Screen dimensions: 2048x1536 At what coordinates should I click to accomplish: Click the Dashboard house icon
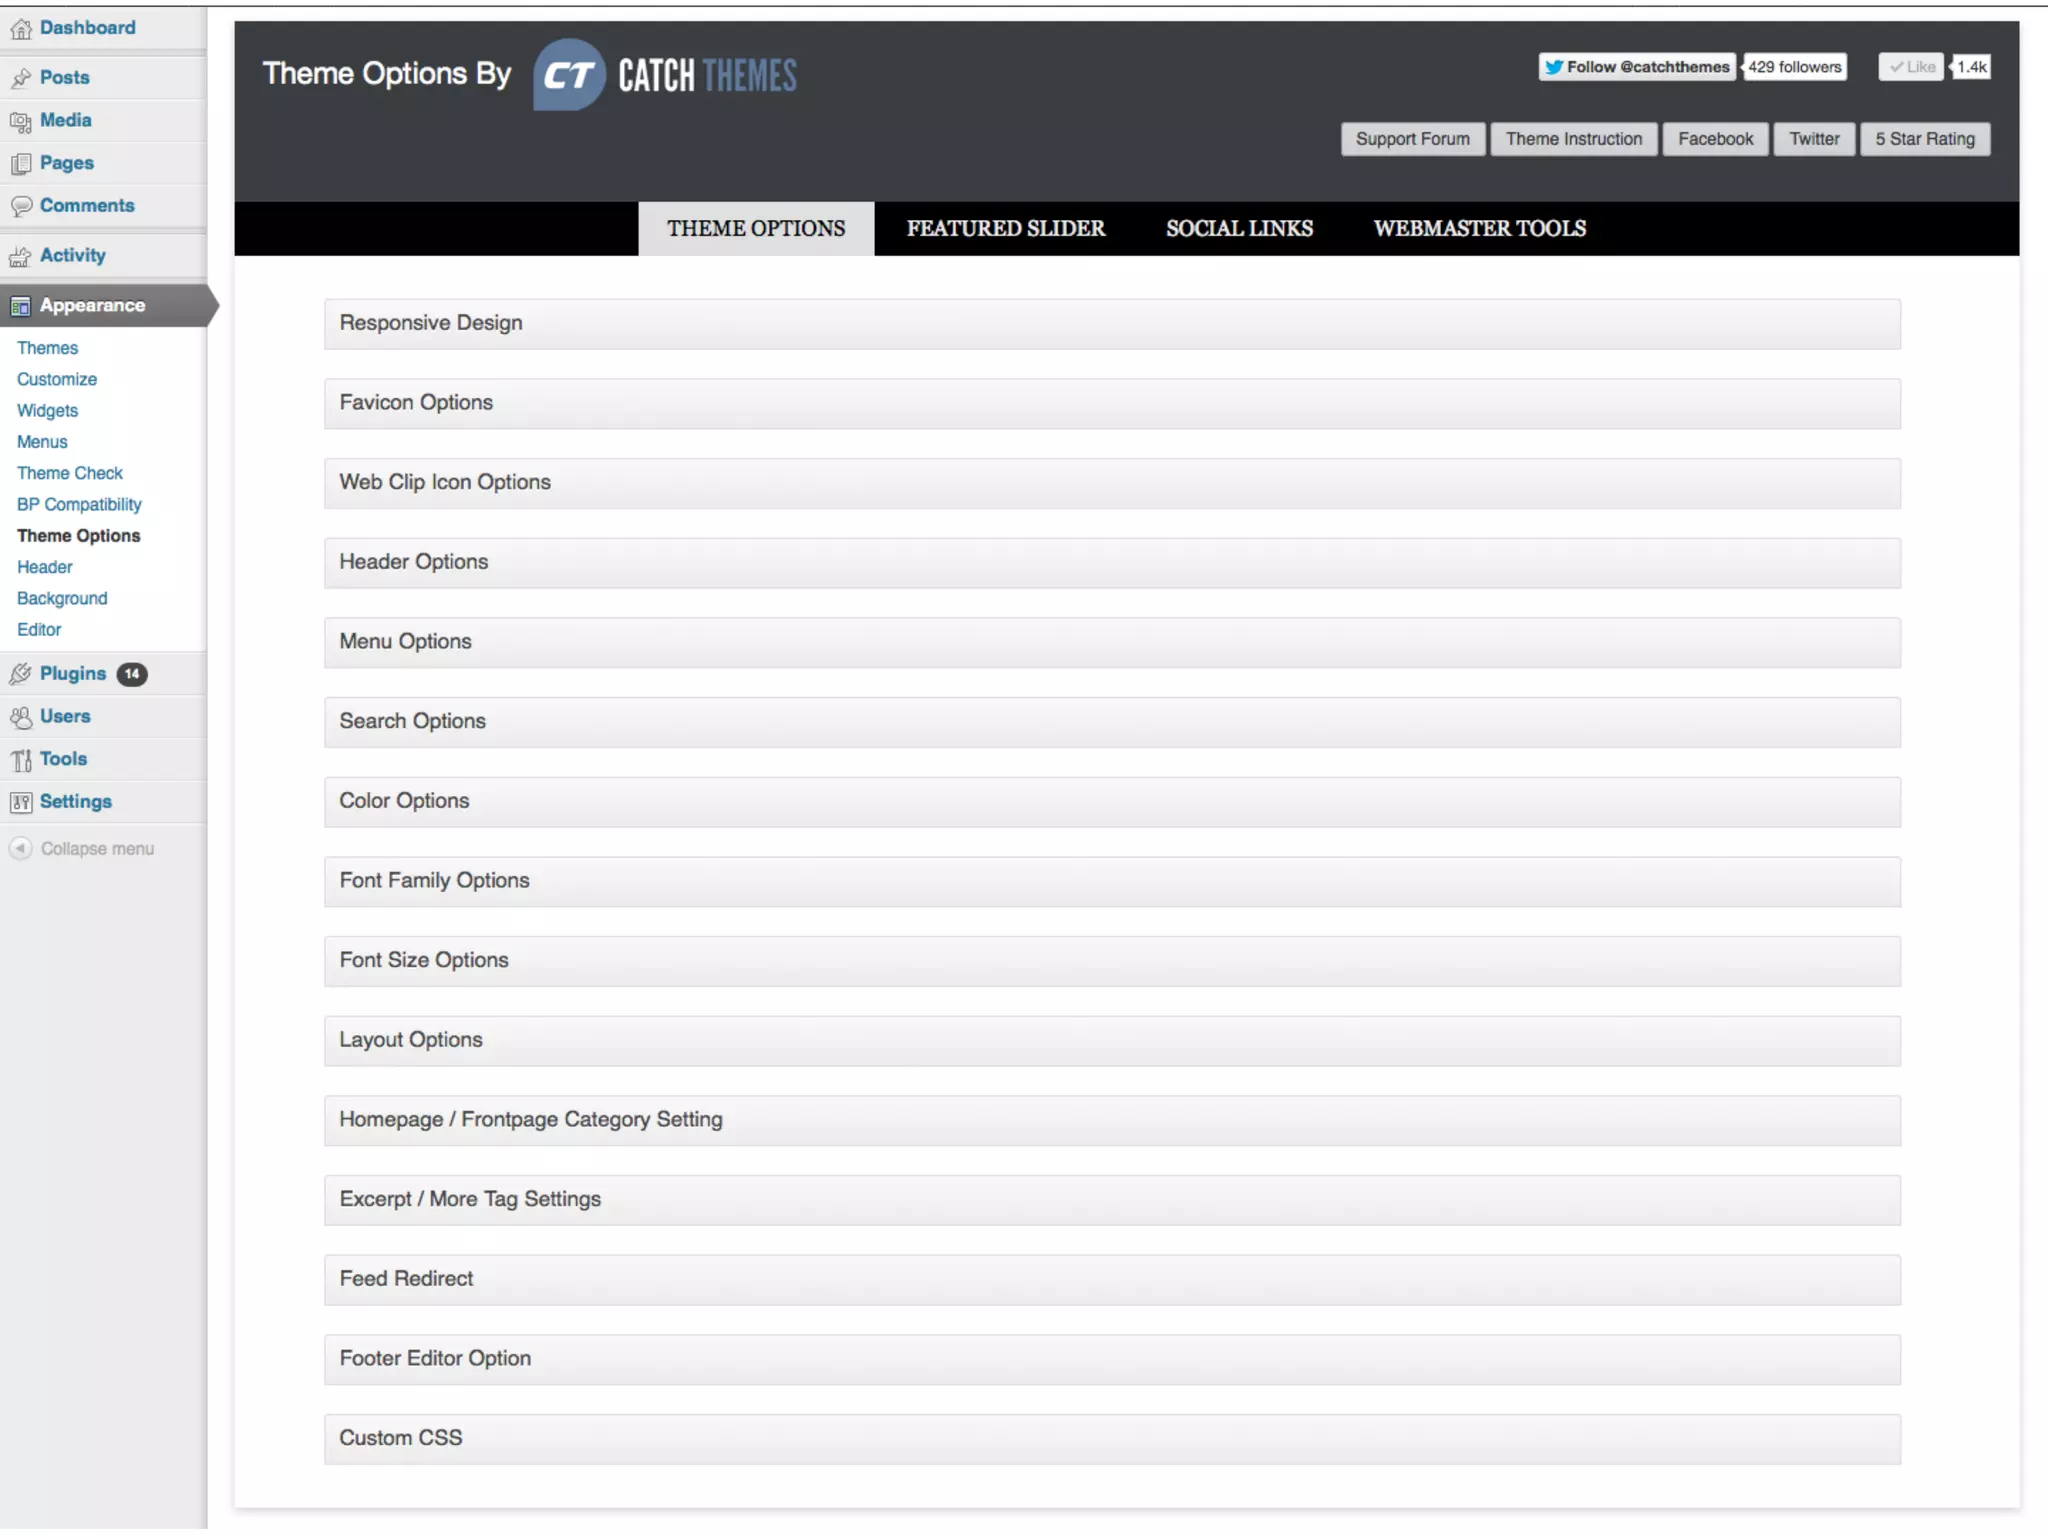(20, 29)
